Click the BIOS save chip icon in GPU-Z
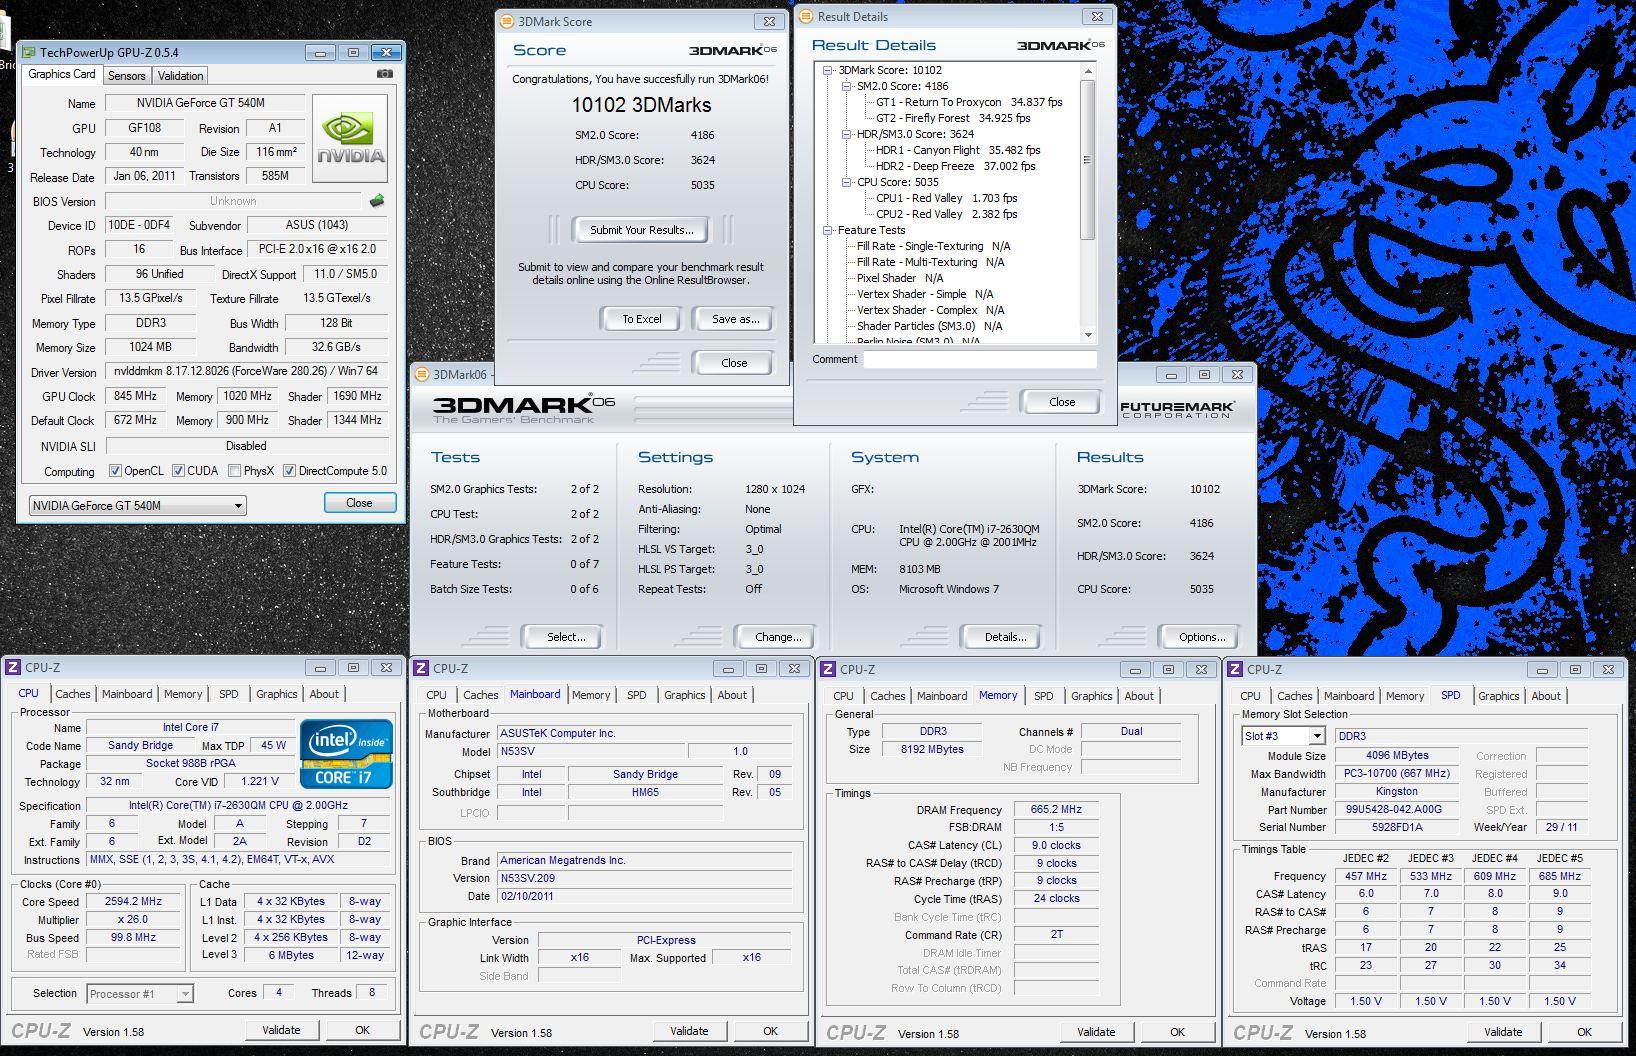This screenshot has height=1056, width=1636. pos(377,201)
